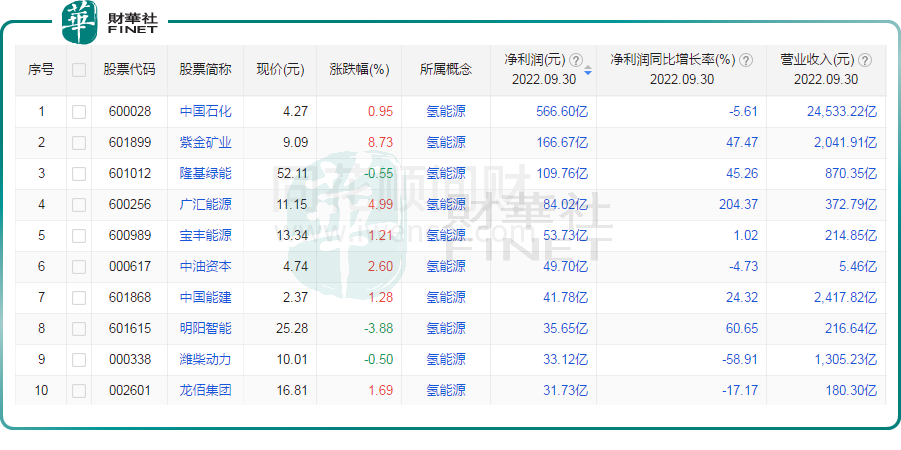
Task: Click current price 52.11
Action: [292, 174]
